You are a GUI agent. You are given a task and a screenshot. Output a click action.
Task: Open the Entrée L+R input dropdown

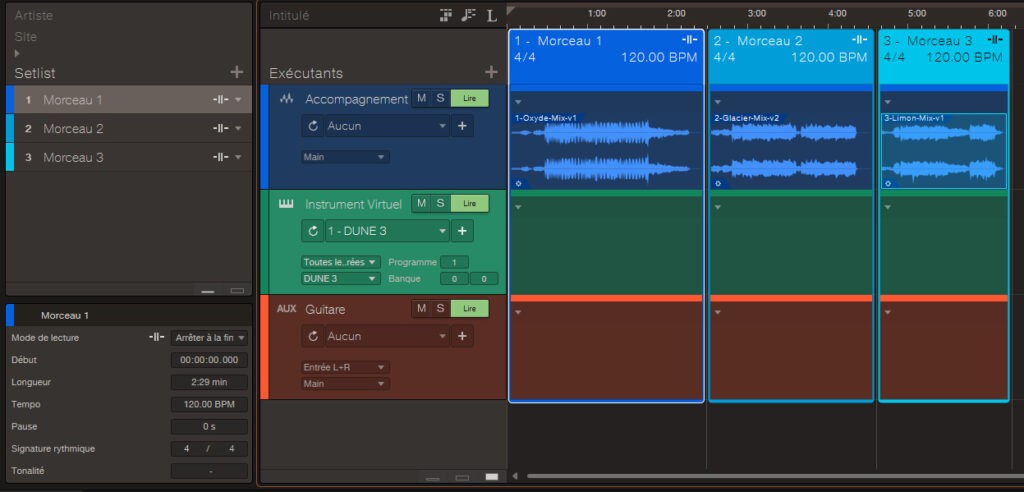click(x=345, y=367)
